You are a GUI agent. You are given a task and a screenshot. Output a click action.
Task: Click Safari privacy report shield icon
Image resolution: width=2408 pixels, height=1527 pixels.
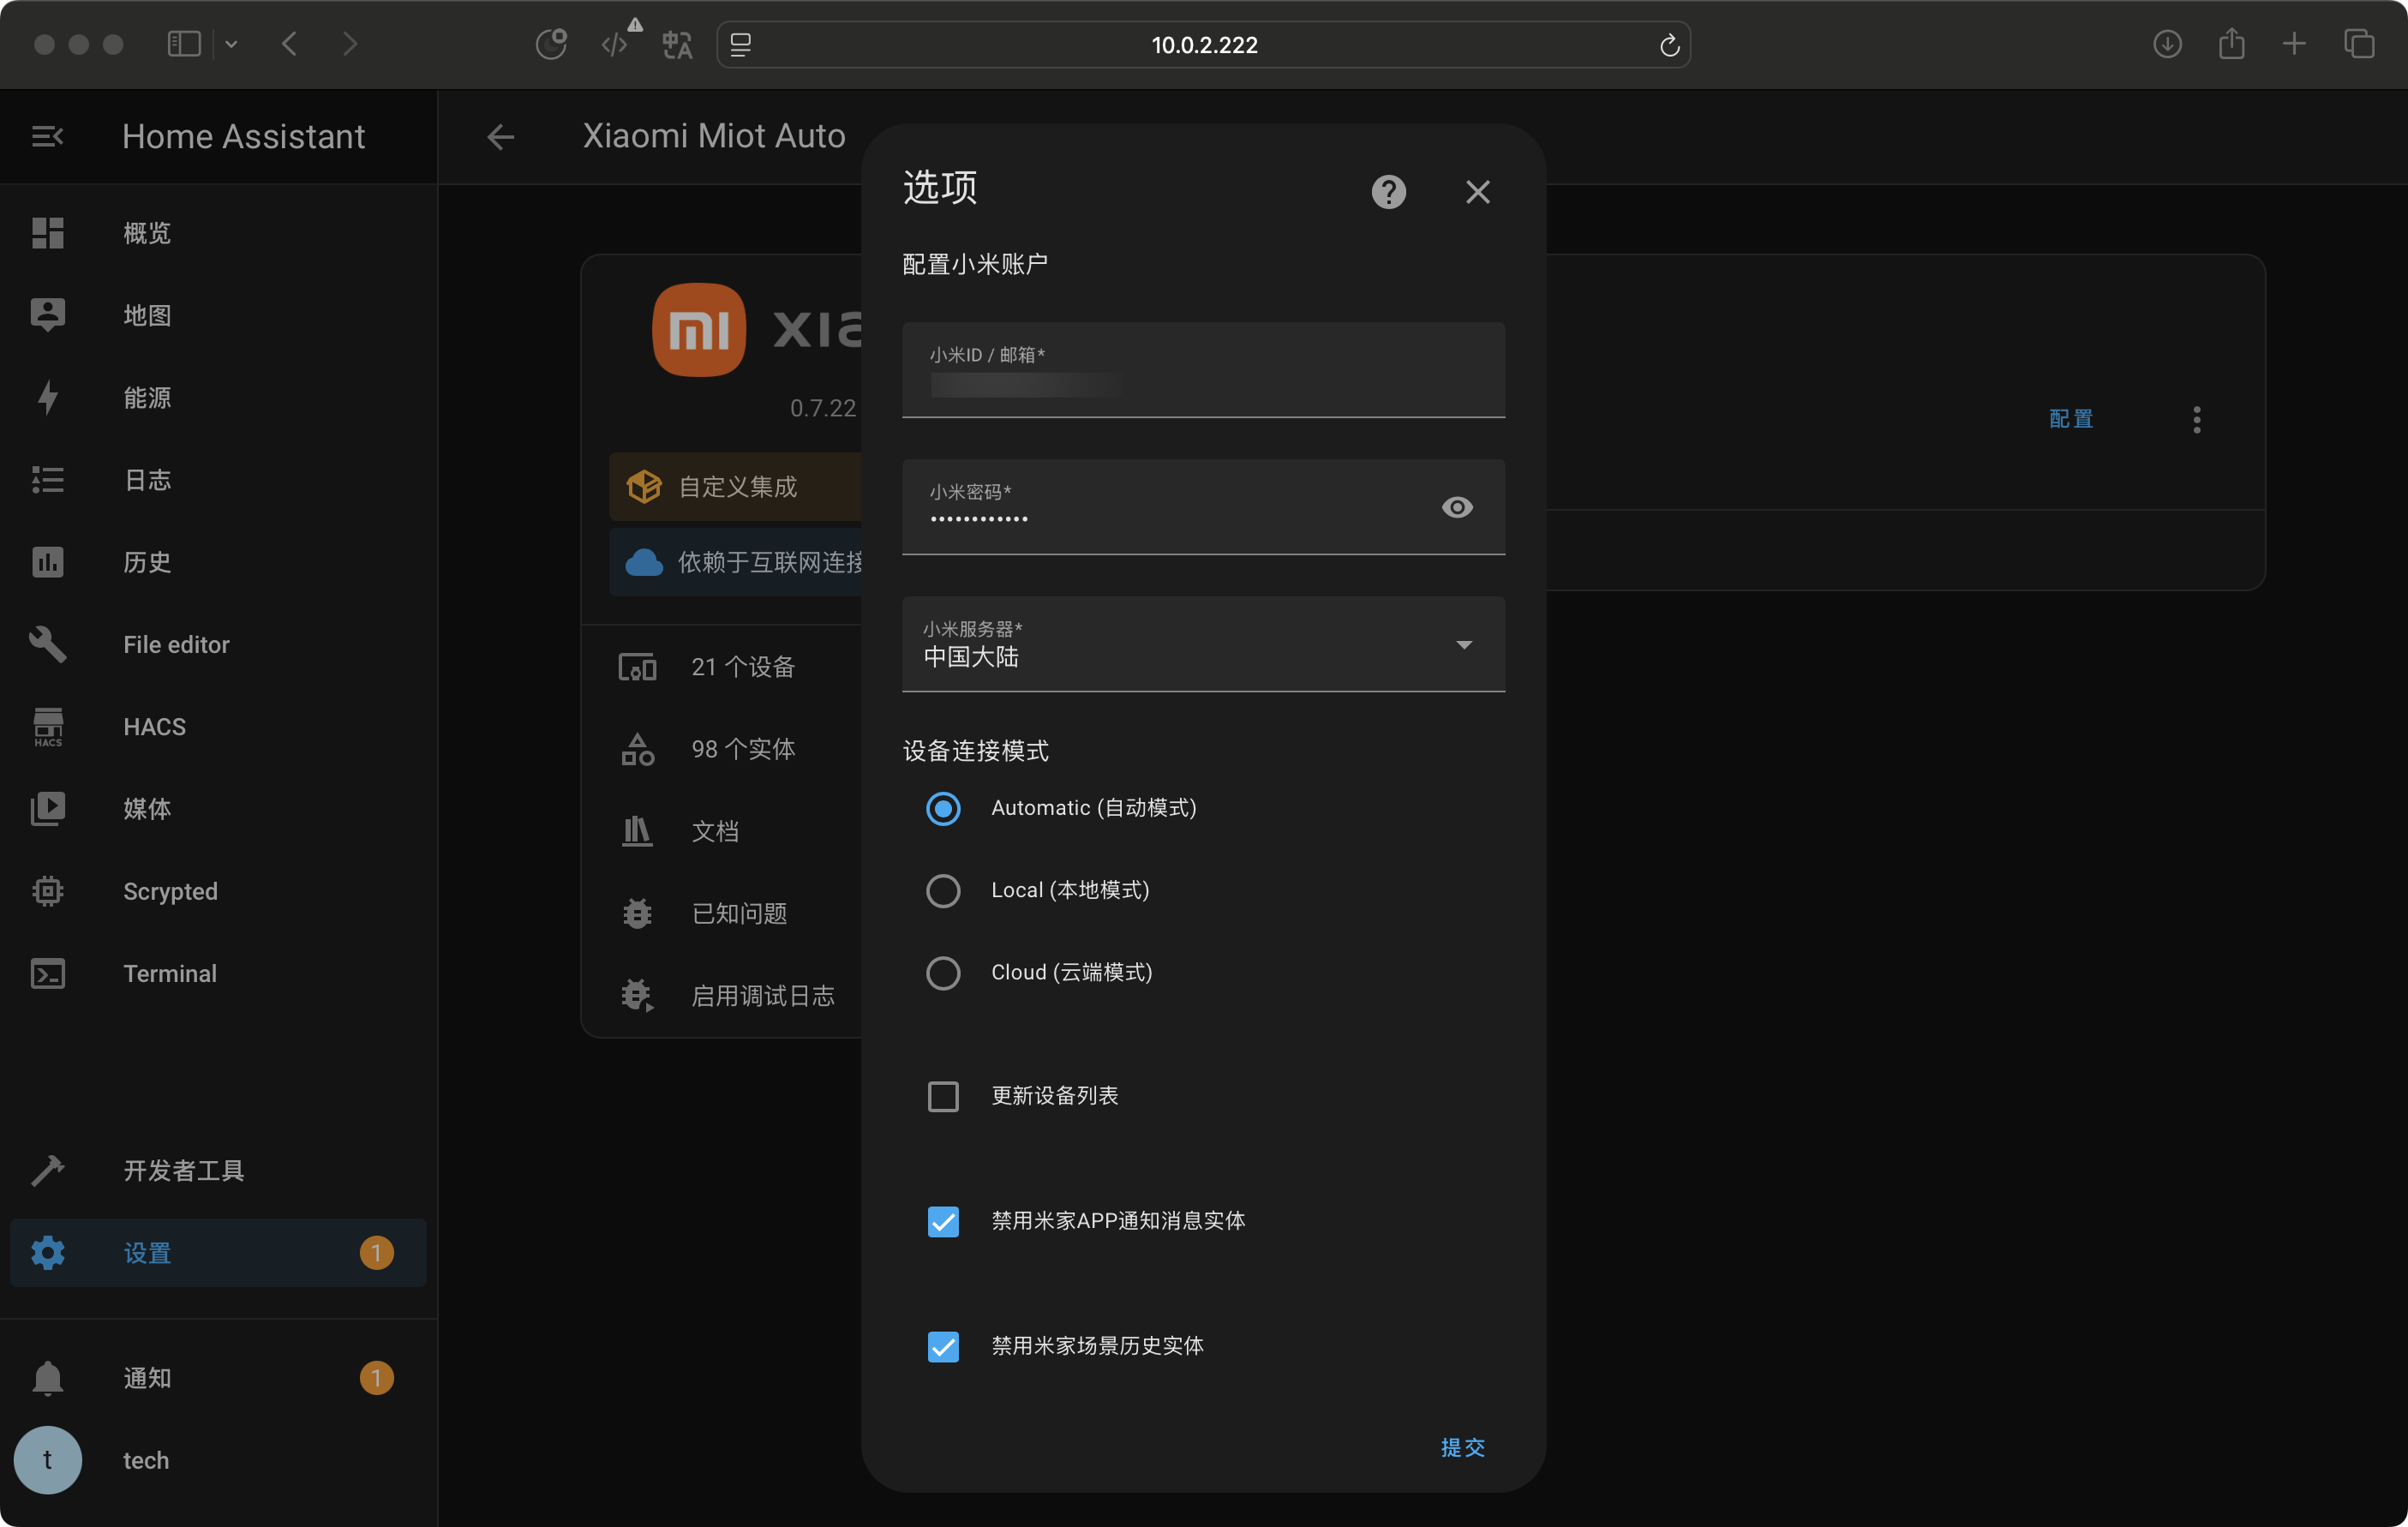pyautogui.click(x=551, y=44)
